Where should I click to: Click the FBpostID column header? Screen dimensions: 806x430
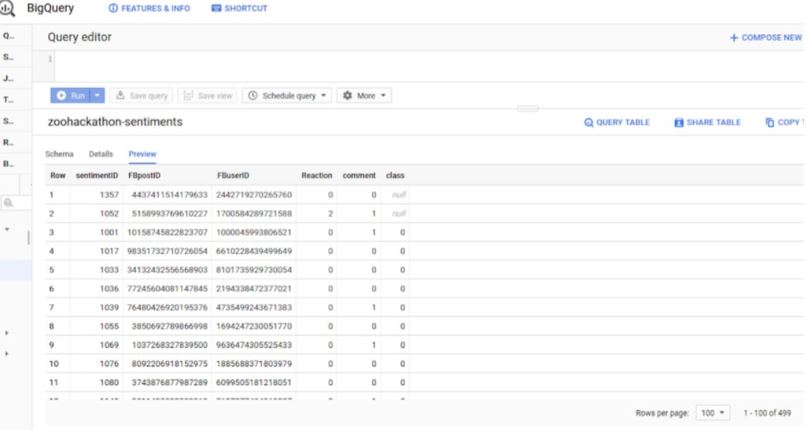144,175
